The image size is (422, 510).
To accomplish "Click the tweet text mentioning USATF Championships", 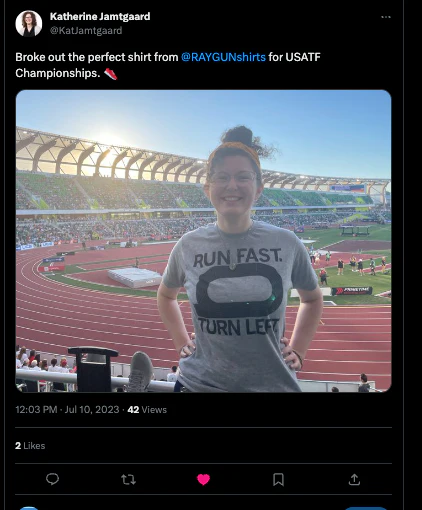I will pos(168,65).
